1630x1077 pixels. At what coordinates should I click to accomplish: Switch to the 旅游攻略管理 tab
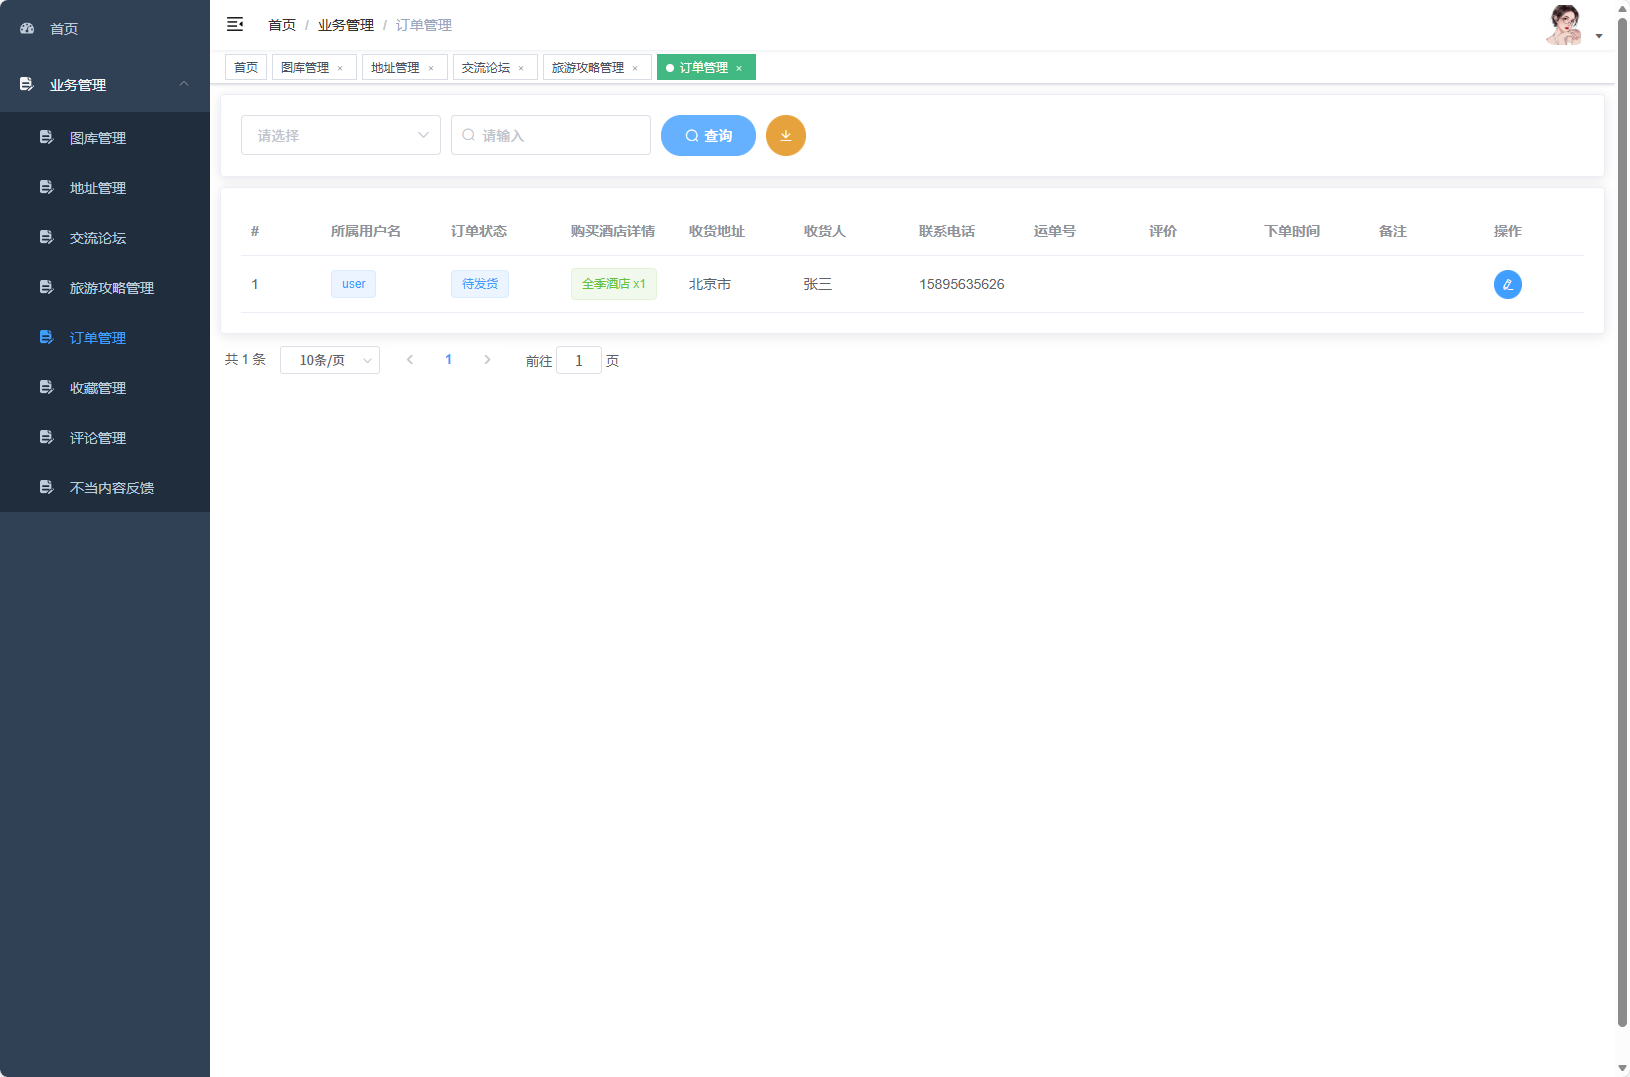pos(590,67)
